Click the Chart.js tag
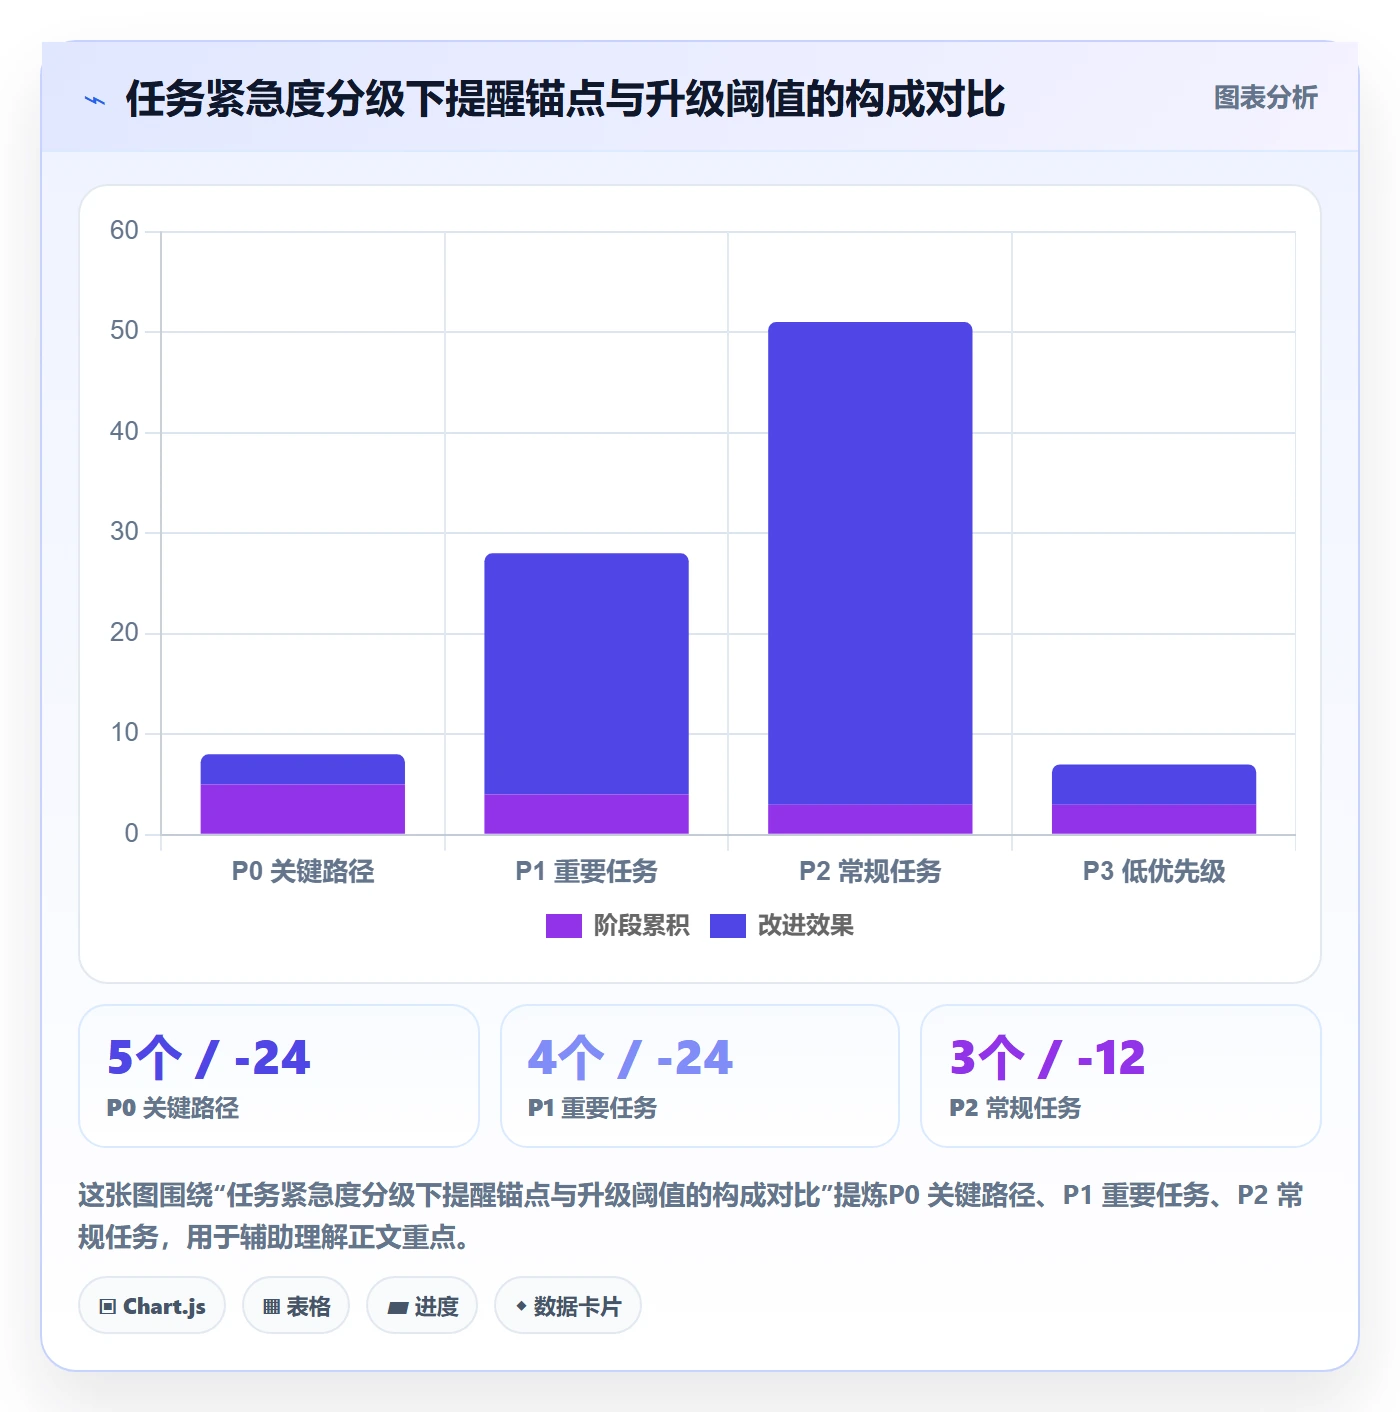The image size is (1400, 1412). pos(152,1305)
